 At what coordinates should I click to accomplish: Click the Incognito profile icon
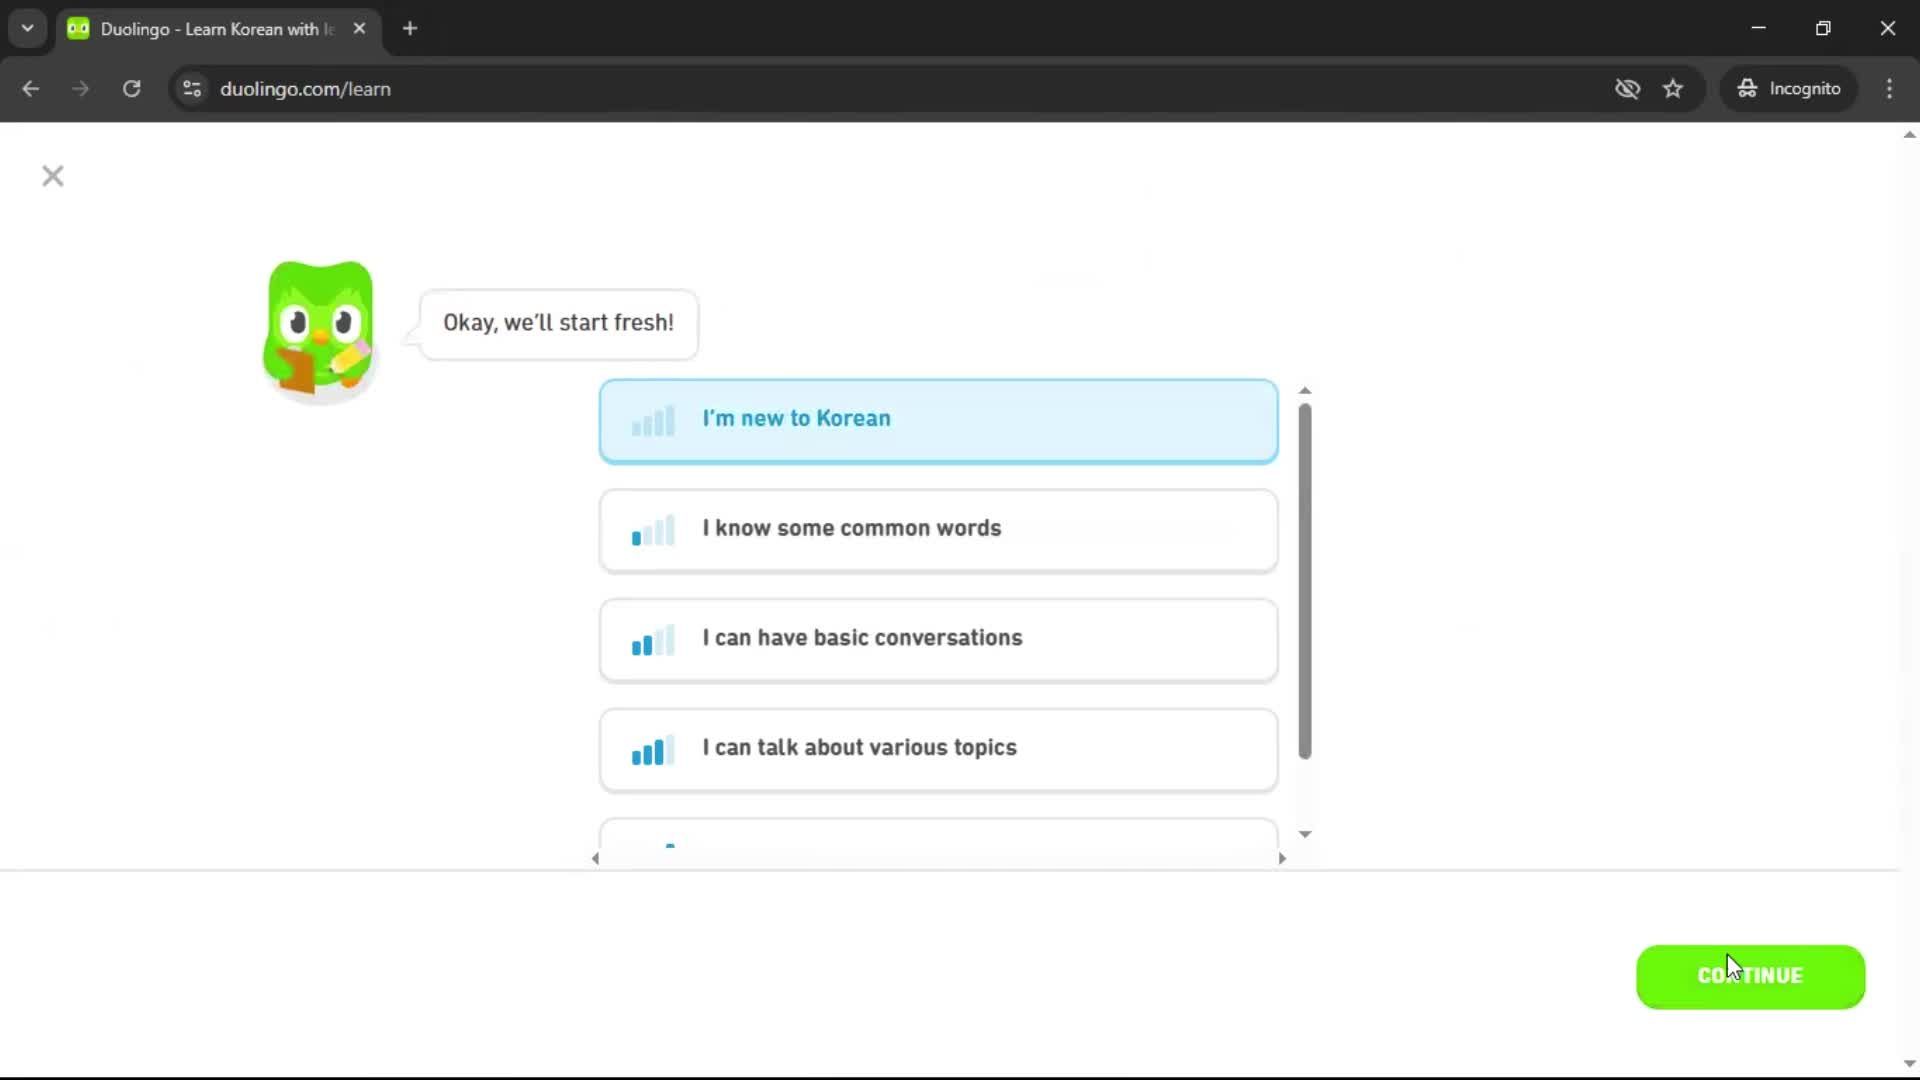tap(1746, 88)
